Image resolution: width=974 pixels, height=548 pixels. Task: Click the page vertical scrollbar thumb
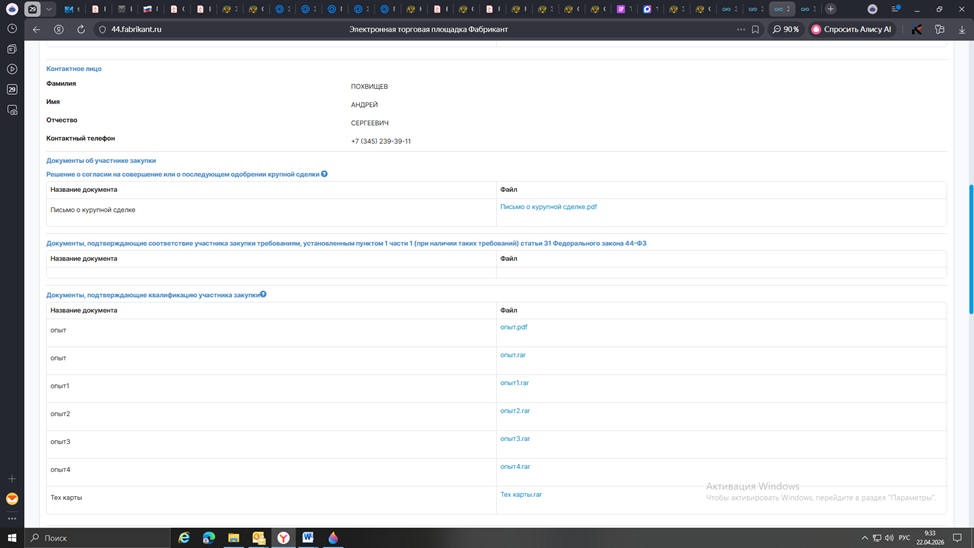click(x=971, y=249)
